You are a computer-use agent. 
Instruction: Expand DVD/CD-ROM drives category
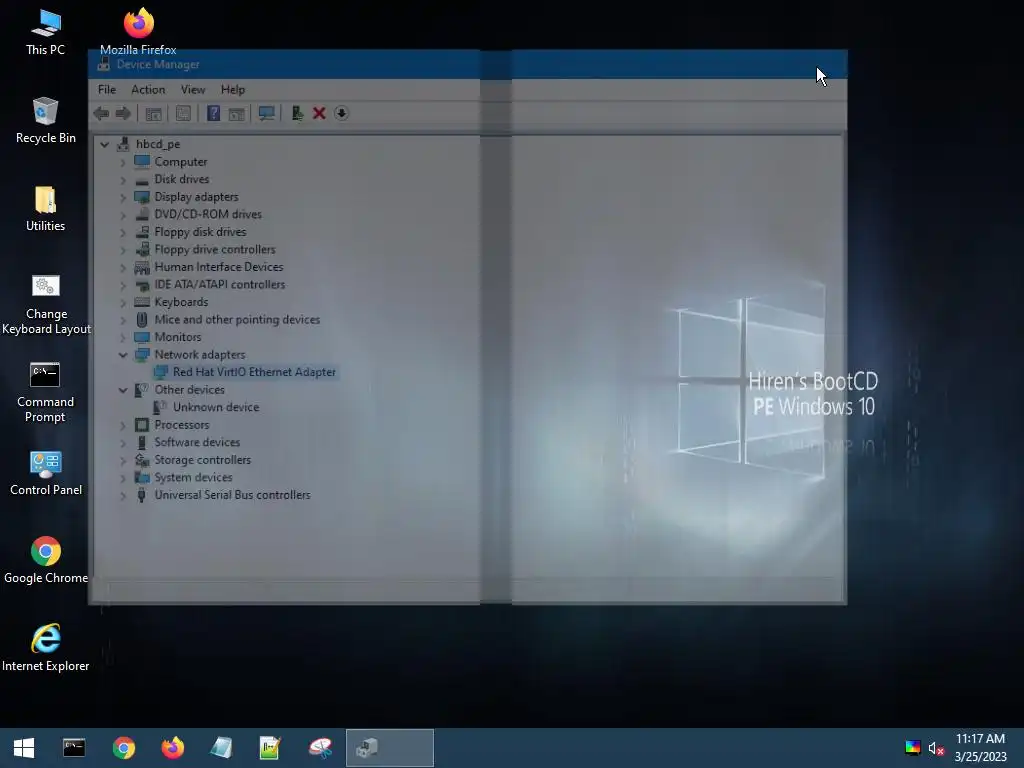click(123, 215)
